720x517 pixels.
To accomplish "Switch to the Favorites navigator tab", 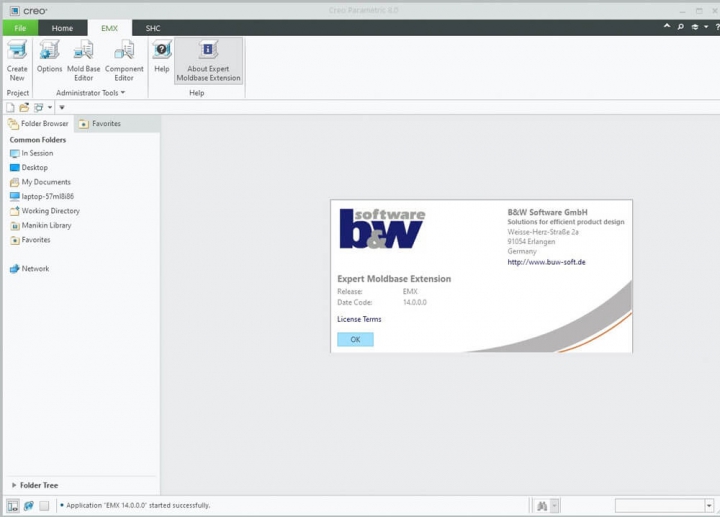I will [x=100, y=124].
